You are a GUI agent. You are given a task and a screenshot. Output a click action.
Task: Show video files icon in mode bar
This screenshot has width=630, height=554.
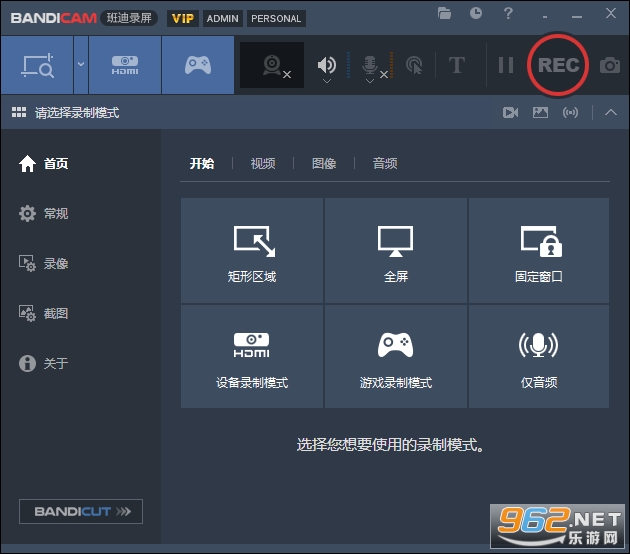(x=510, y=112)
